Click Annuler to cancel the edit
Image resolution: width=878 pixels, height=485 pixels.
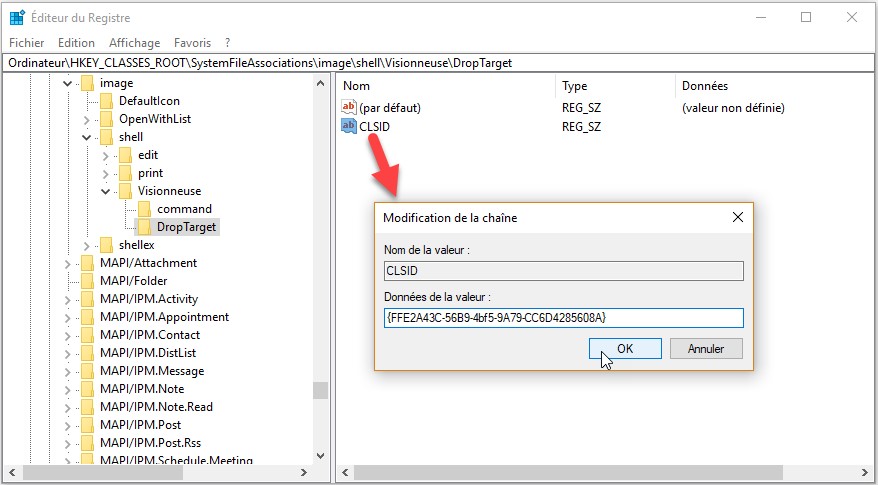point(706,348)
